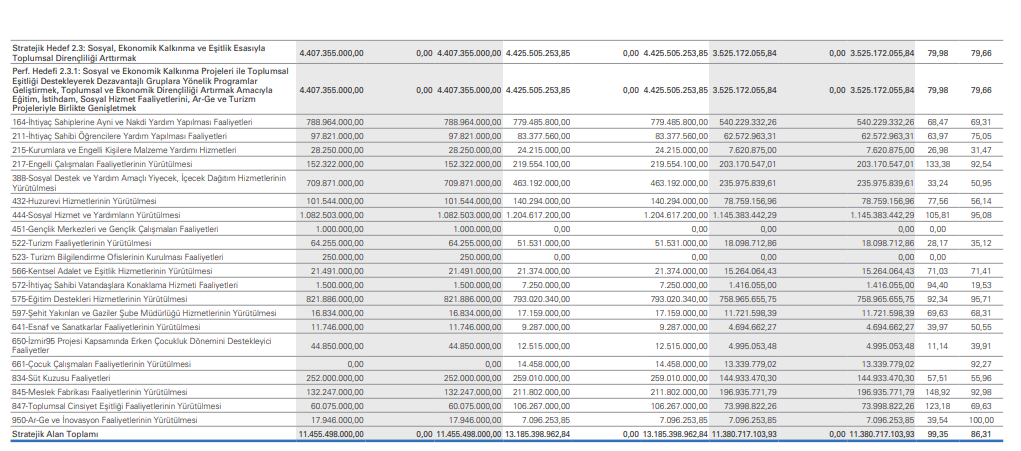Click the 522-Turizm Faaliyetlerinin Yürütülmesi label
Viewport: 1021px width, 451px height.
(81, 243)
